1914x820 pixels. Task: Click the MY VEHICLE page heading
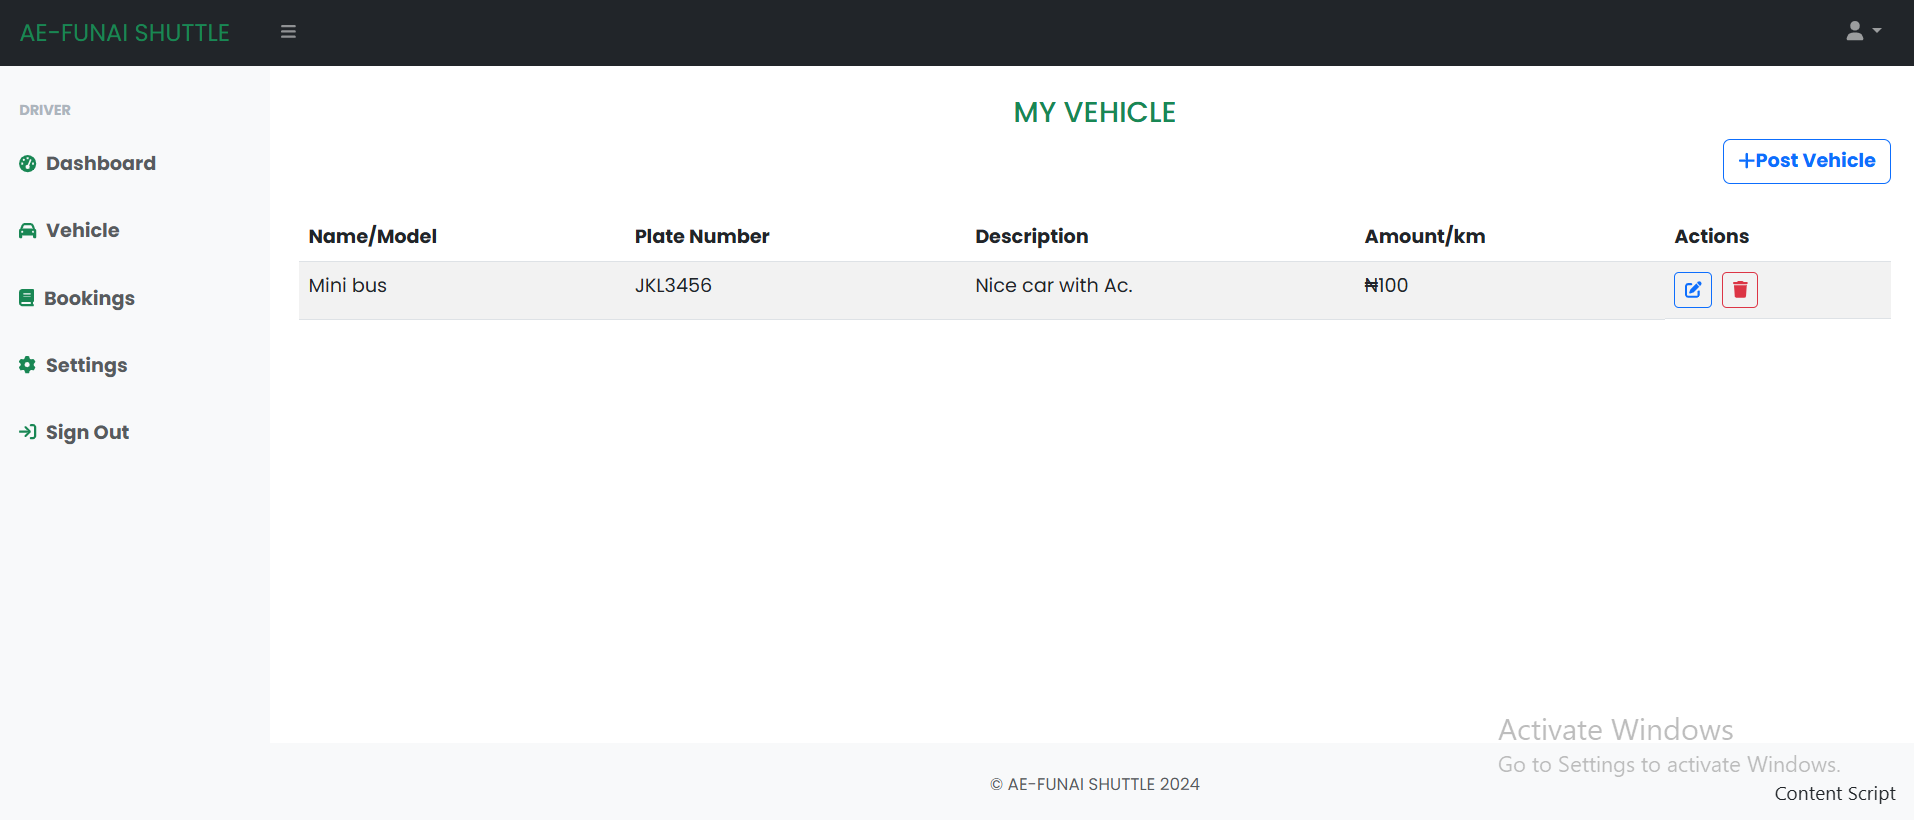[x=1094, y=113]
